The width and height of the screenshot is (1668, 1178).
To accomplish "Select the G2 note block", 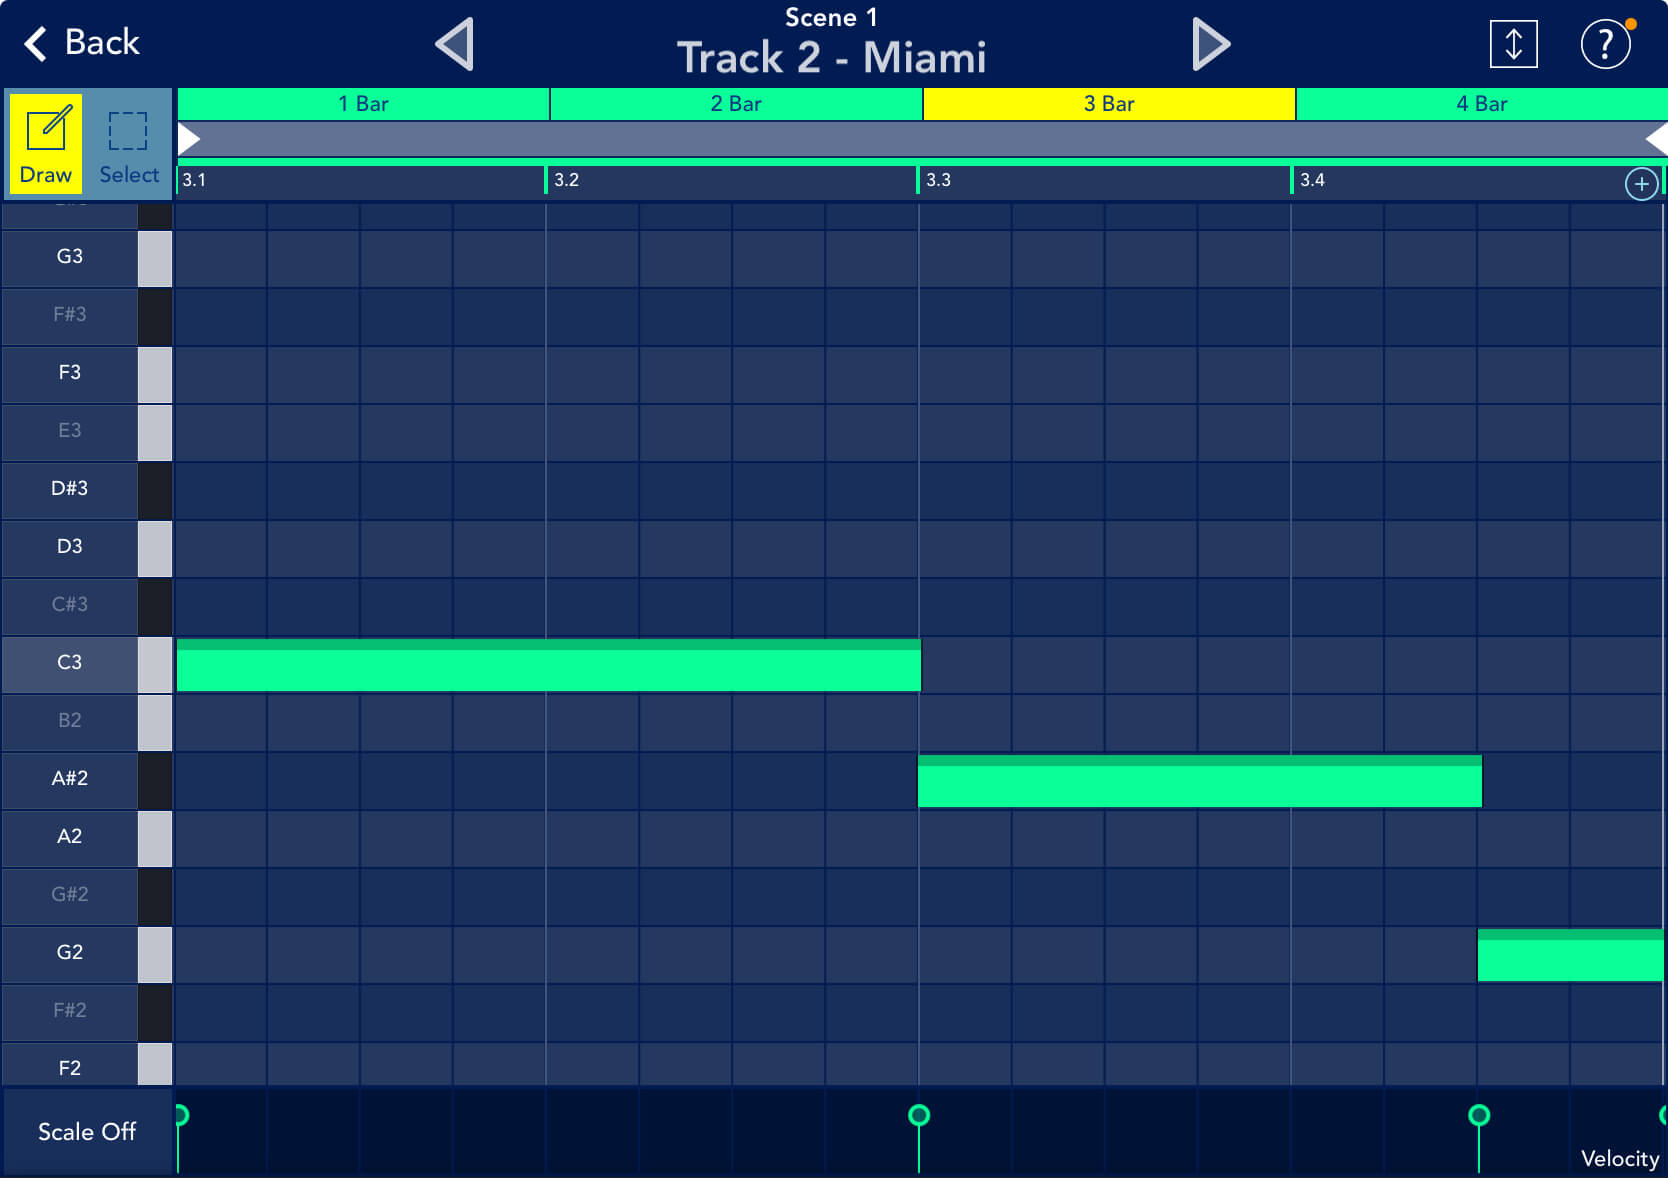I will (x=1570, y=956).
